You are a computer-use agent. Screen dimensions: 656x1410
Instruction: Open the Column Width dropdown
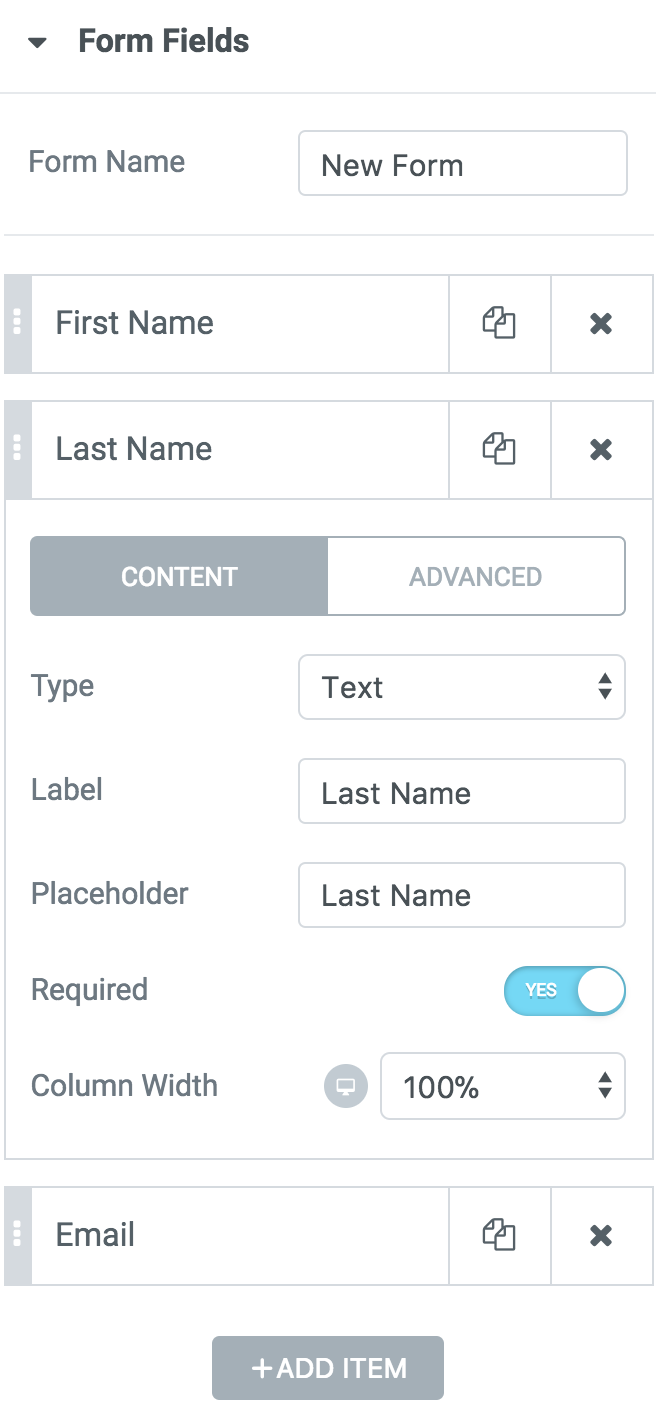point(502,1087)
